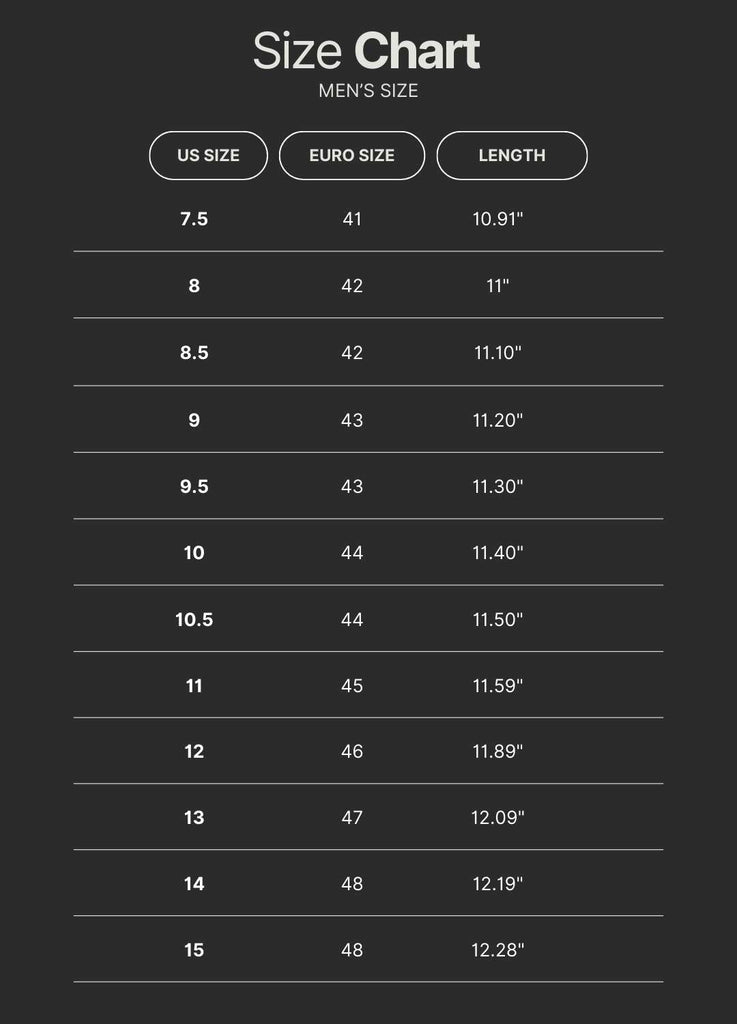Select US size 9.5 cell
737x1024 pixels.
click(x=194, y=486)
